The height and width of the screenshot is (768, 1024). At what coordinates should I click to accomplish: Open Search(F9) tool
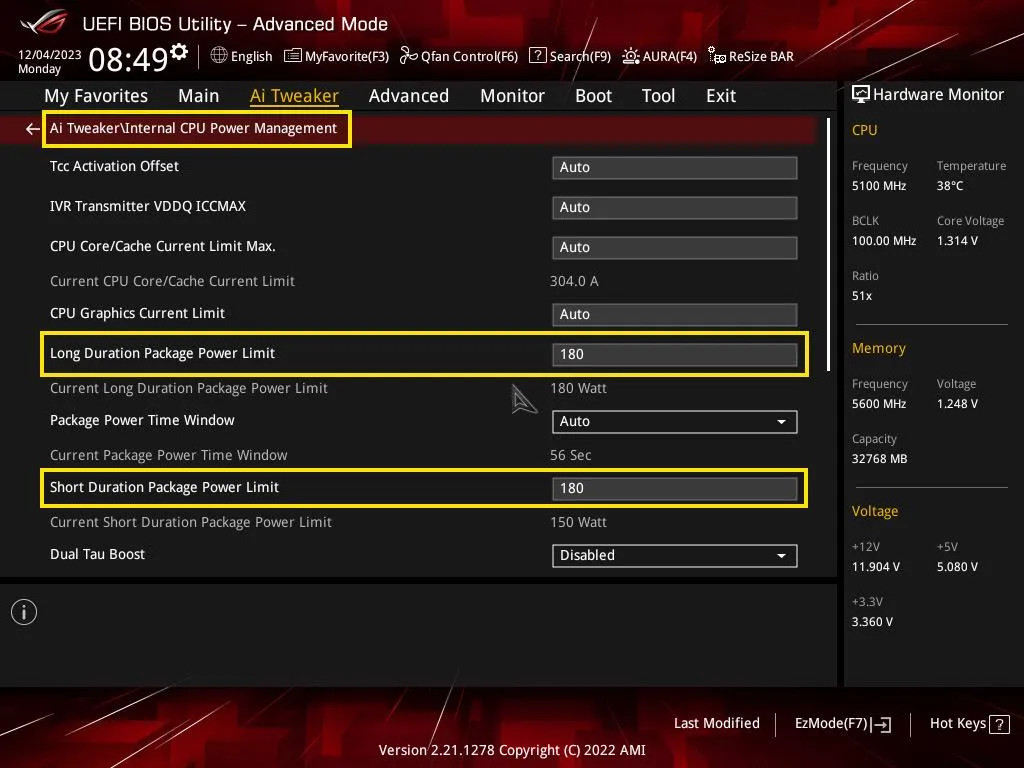click(569, 56)
